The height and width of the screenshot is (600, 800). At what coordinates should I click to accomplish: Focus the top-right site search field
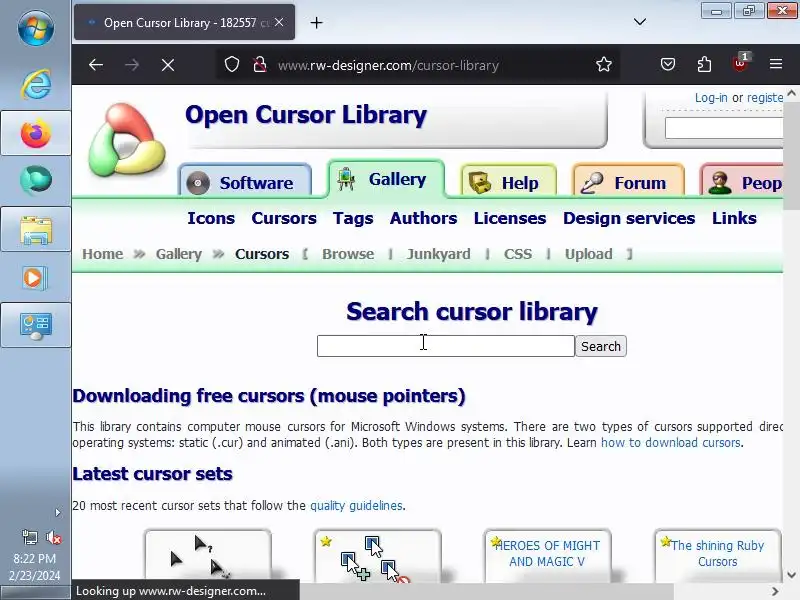[724, 128]
